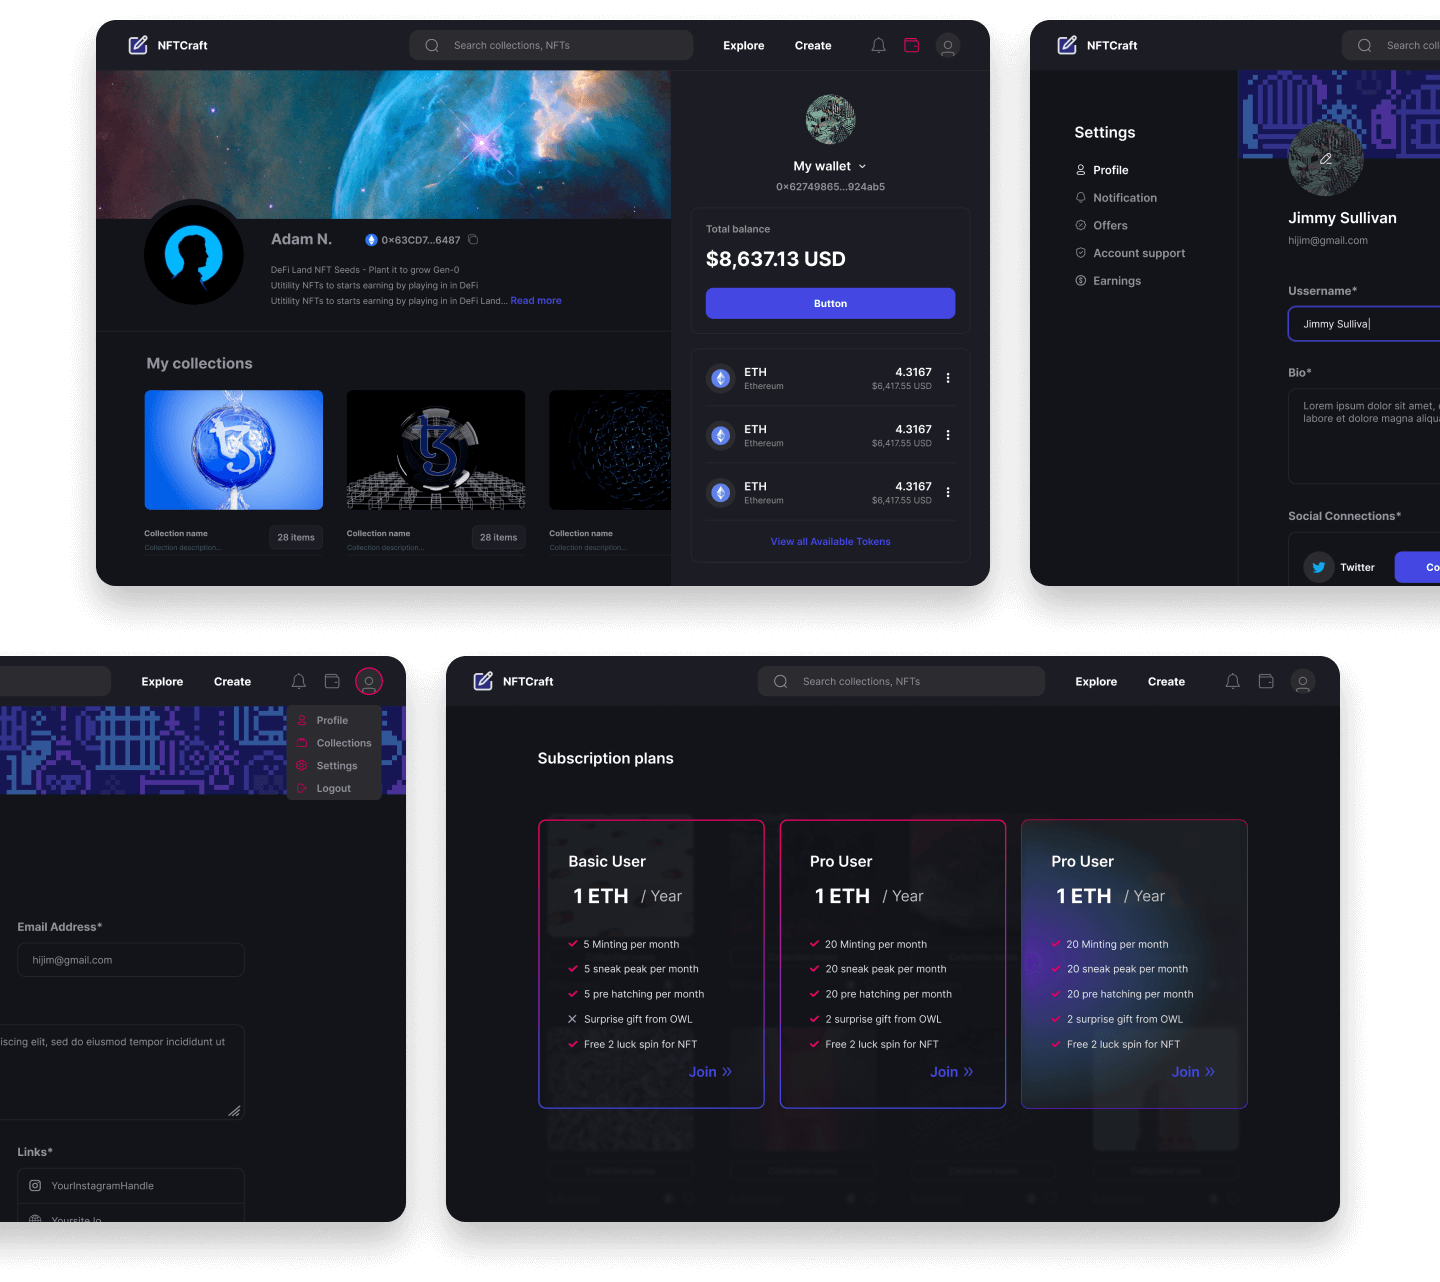Image resolution: width=1440 pixels, height=1282 pixels.
Task: Open options menu for second ETH row
Action: tap(948, 435)
